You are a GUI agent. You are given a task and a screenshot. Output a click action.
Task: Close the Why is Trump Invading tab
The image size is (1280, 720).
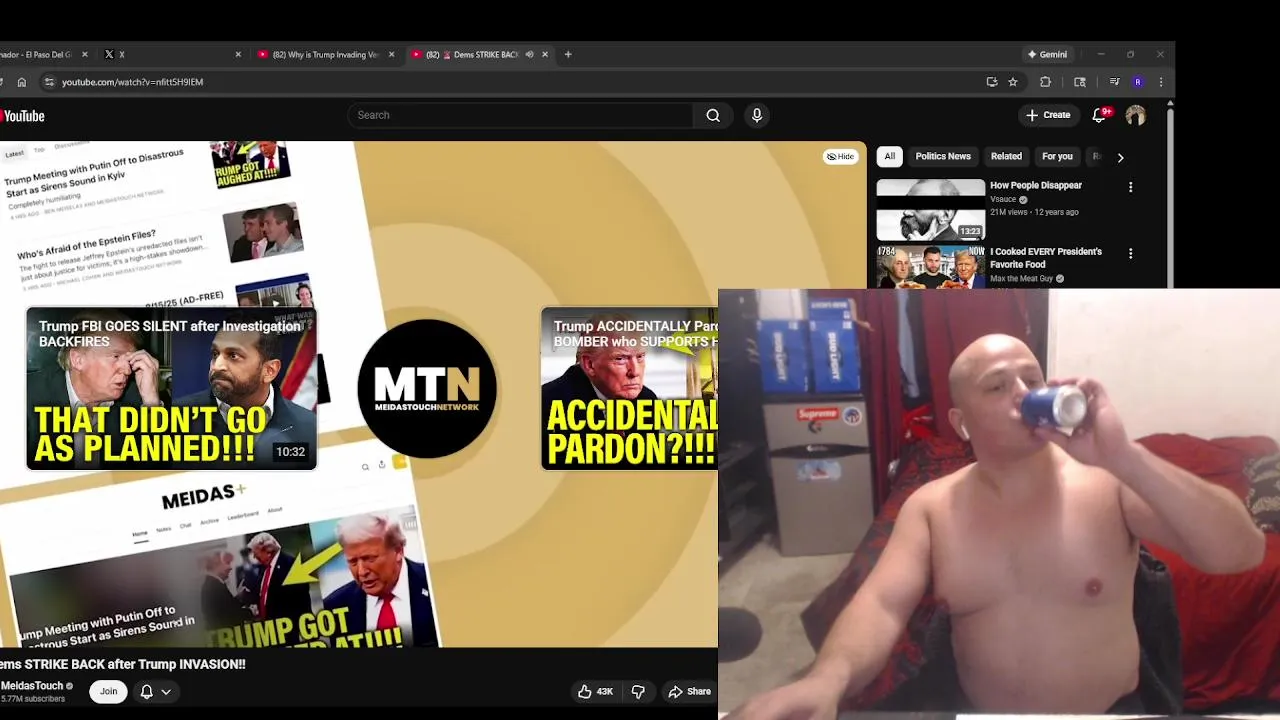pos(391,54)
